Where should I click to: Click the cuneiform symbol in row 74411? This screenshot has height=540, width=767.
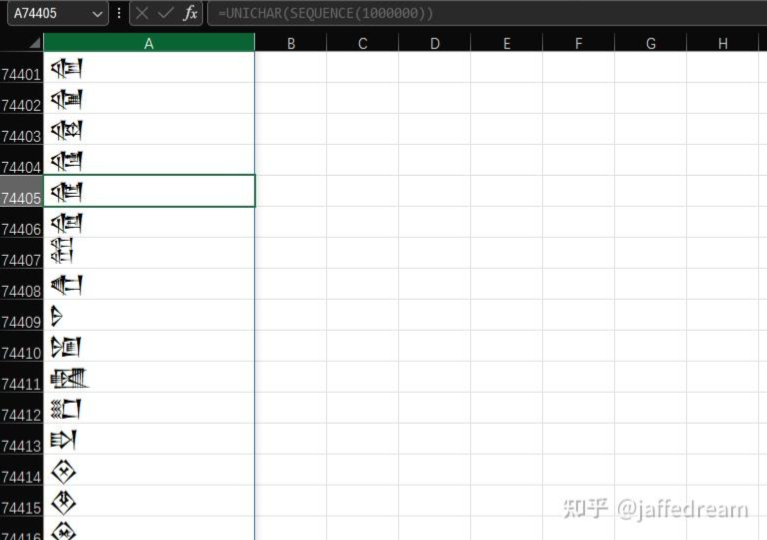pyautogui.click(x=69, y=378)
